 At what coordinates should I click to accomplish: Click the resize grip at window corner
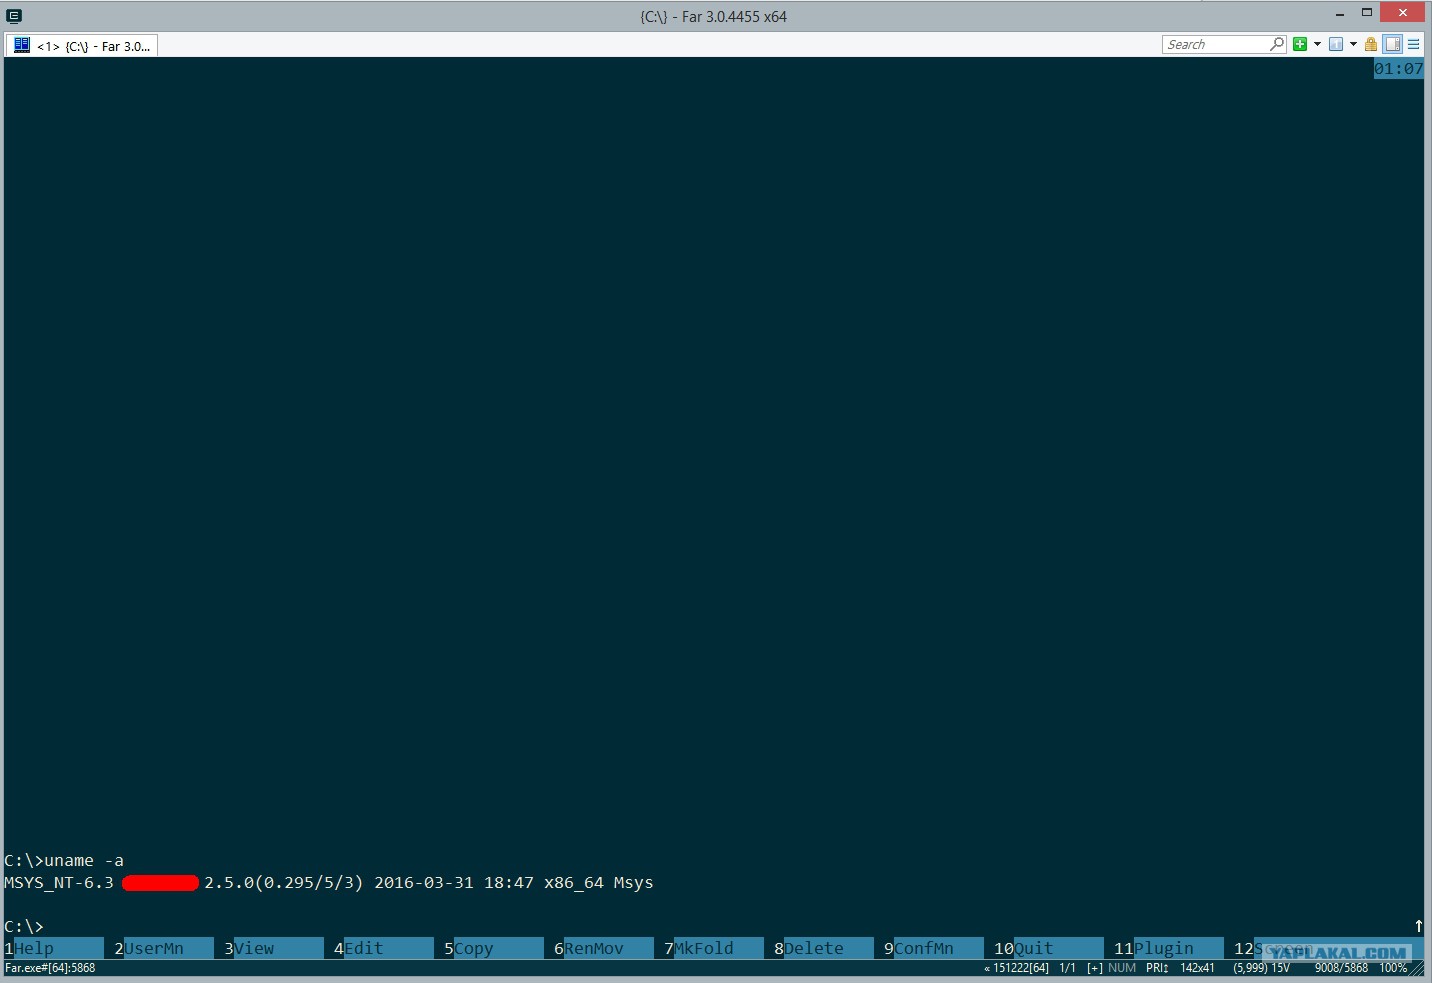pyautogui.click(x=1419, y=969)
